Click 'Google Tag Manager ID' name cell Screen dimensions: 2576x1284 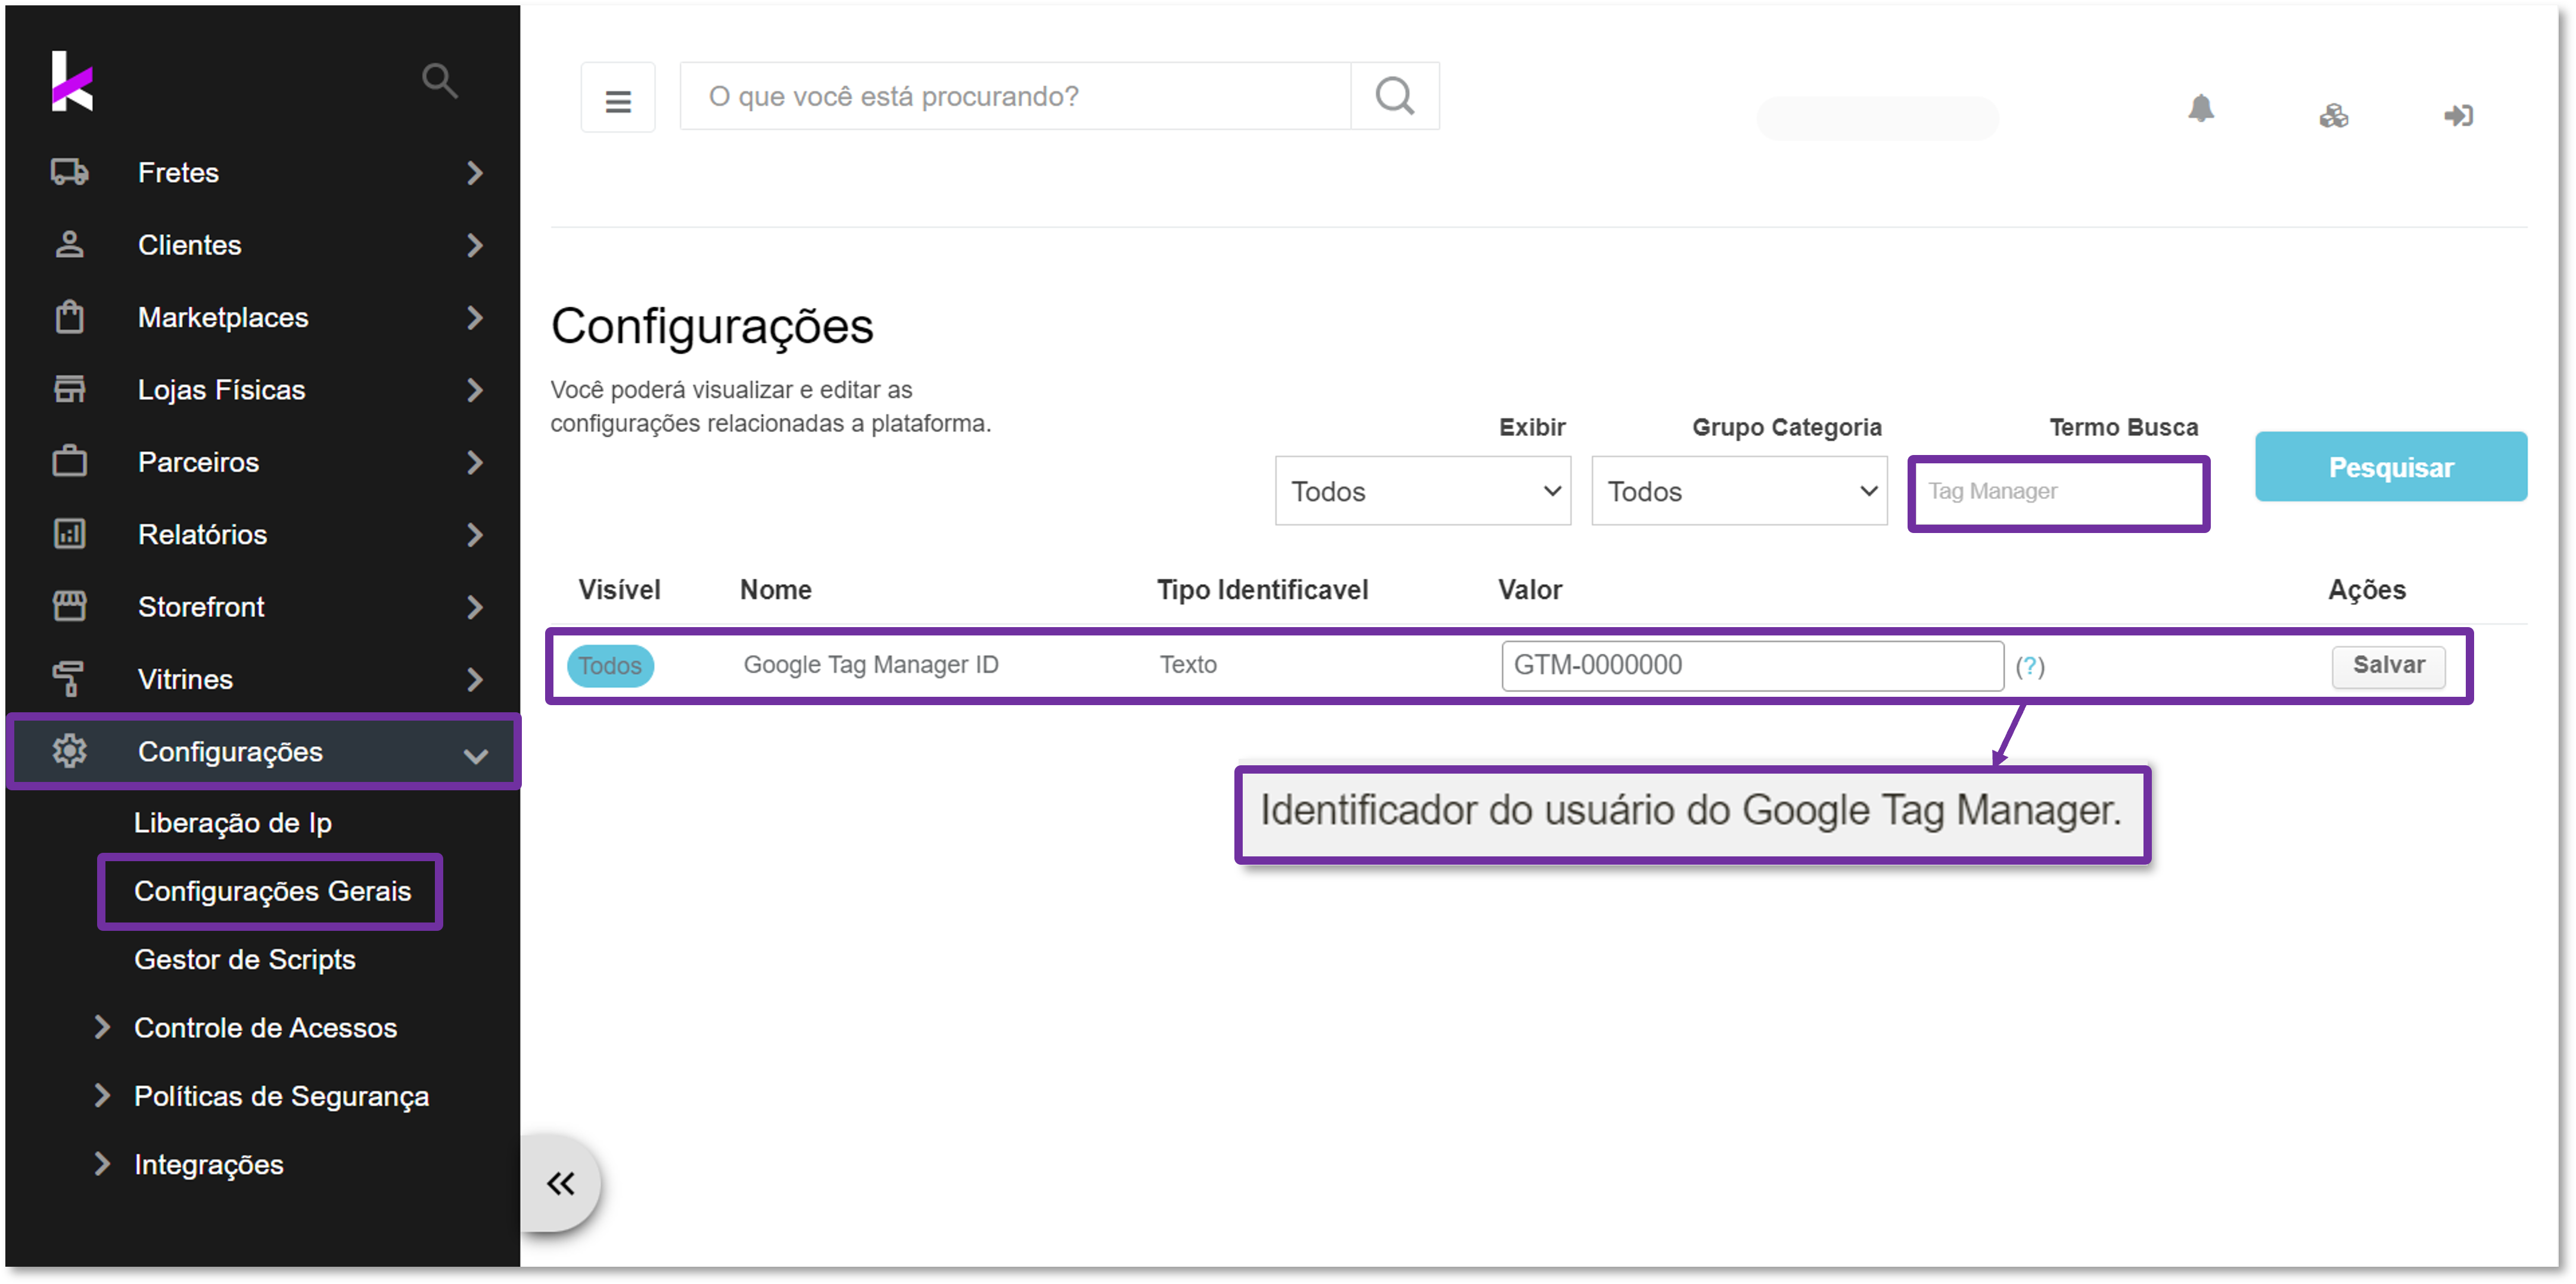point(871,665)
